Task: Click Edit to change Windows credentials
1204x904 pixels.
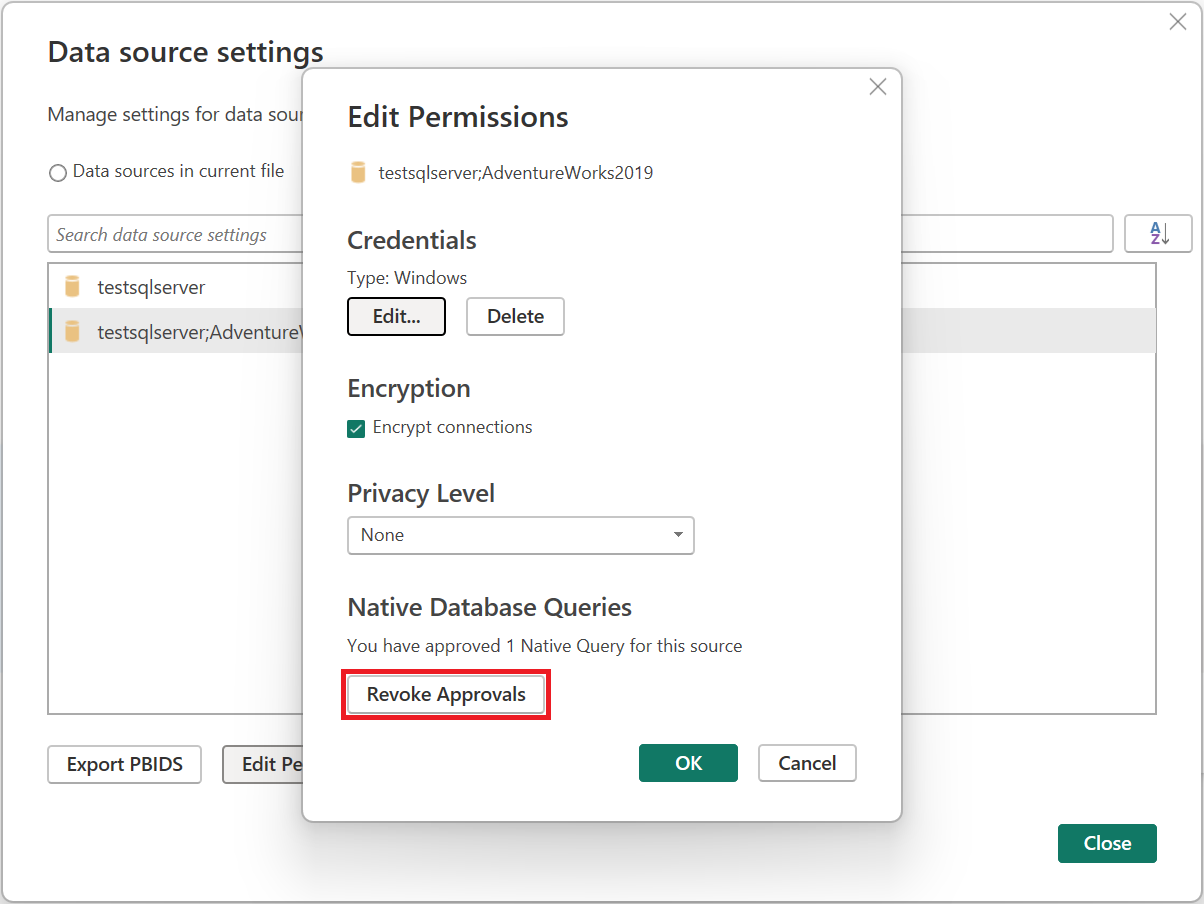Action: pyautogui.click(x=396, y=316)
